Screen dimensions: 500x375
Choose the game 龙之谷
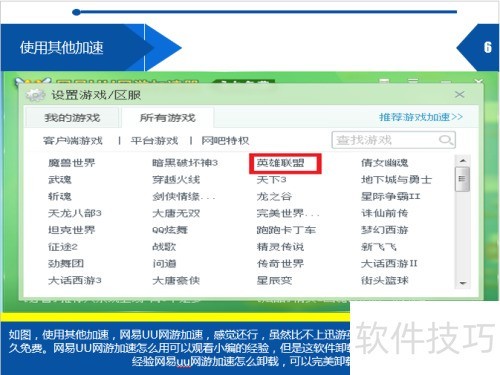[274, 197]
